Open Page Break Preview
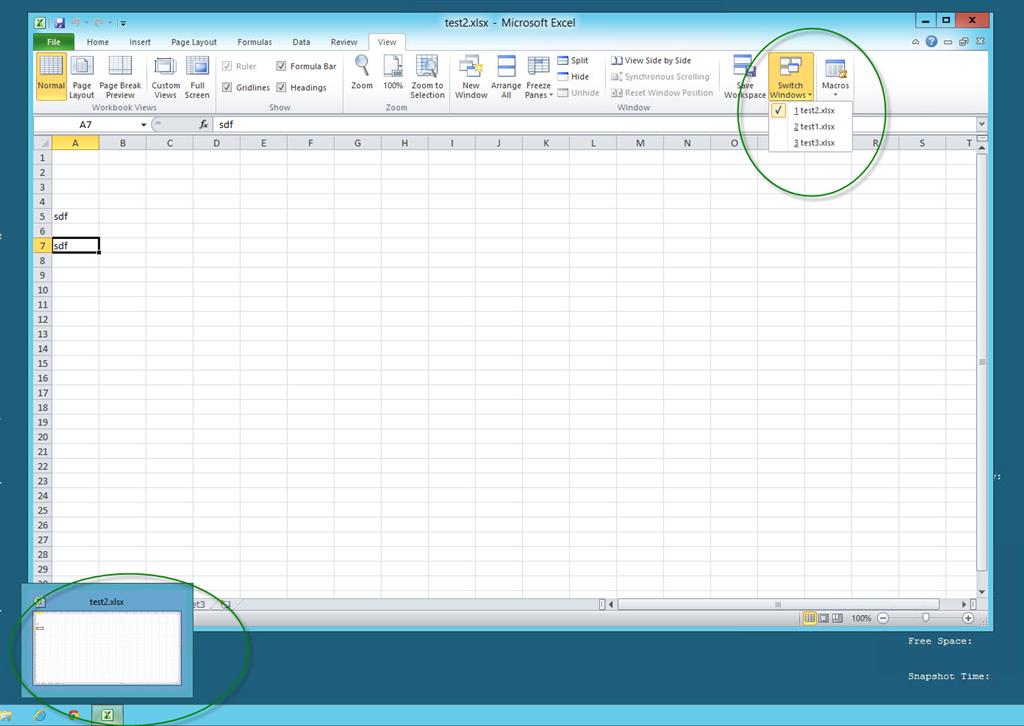This screenshot has height=726, width=1024. (120, 76)
